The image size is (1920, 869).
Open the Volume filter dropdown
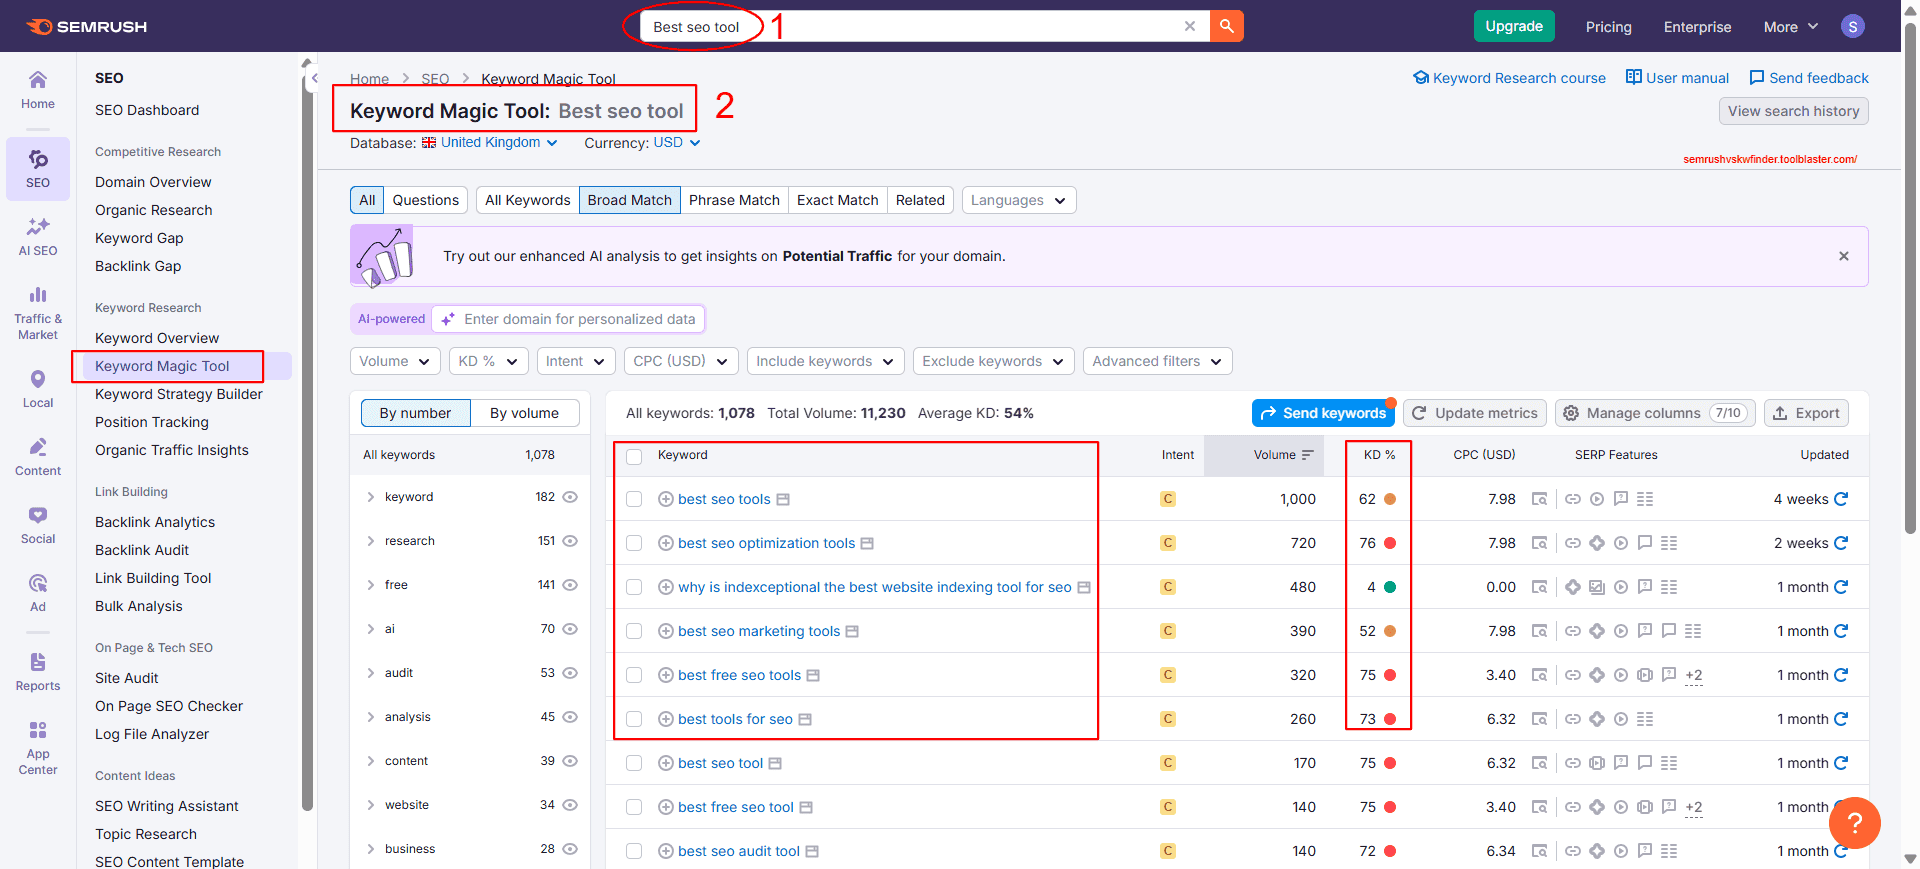pyautogui.click(x=395, y=361)
